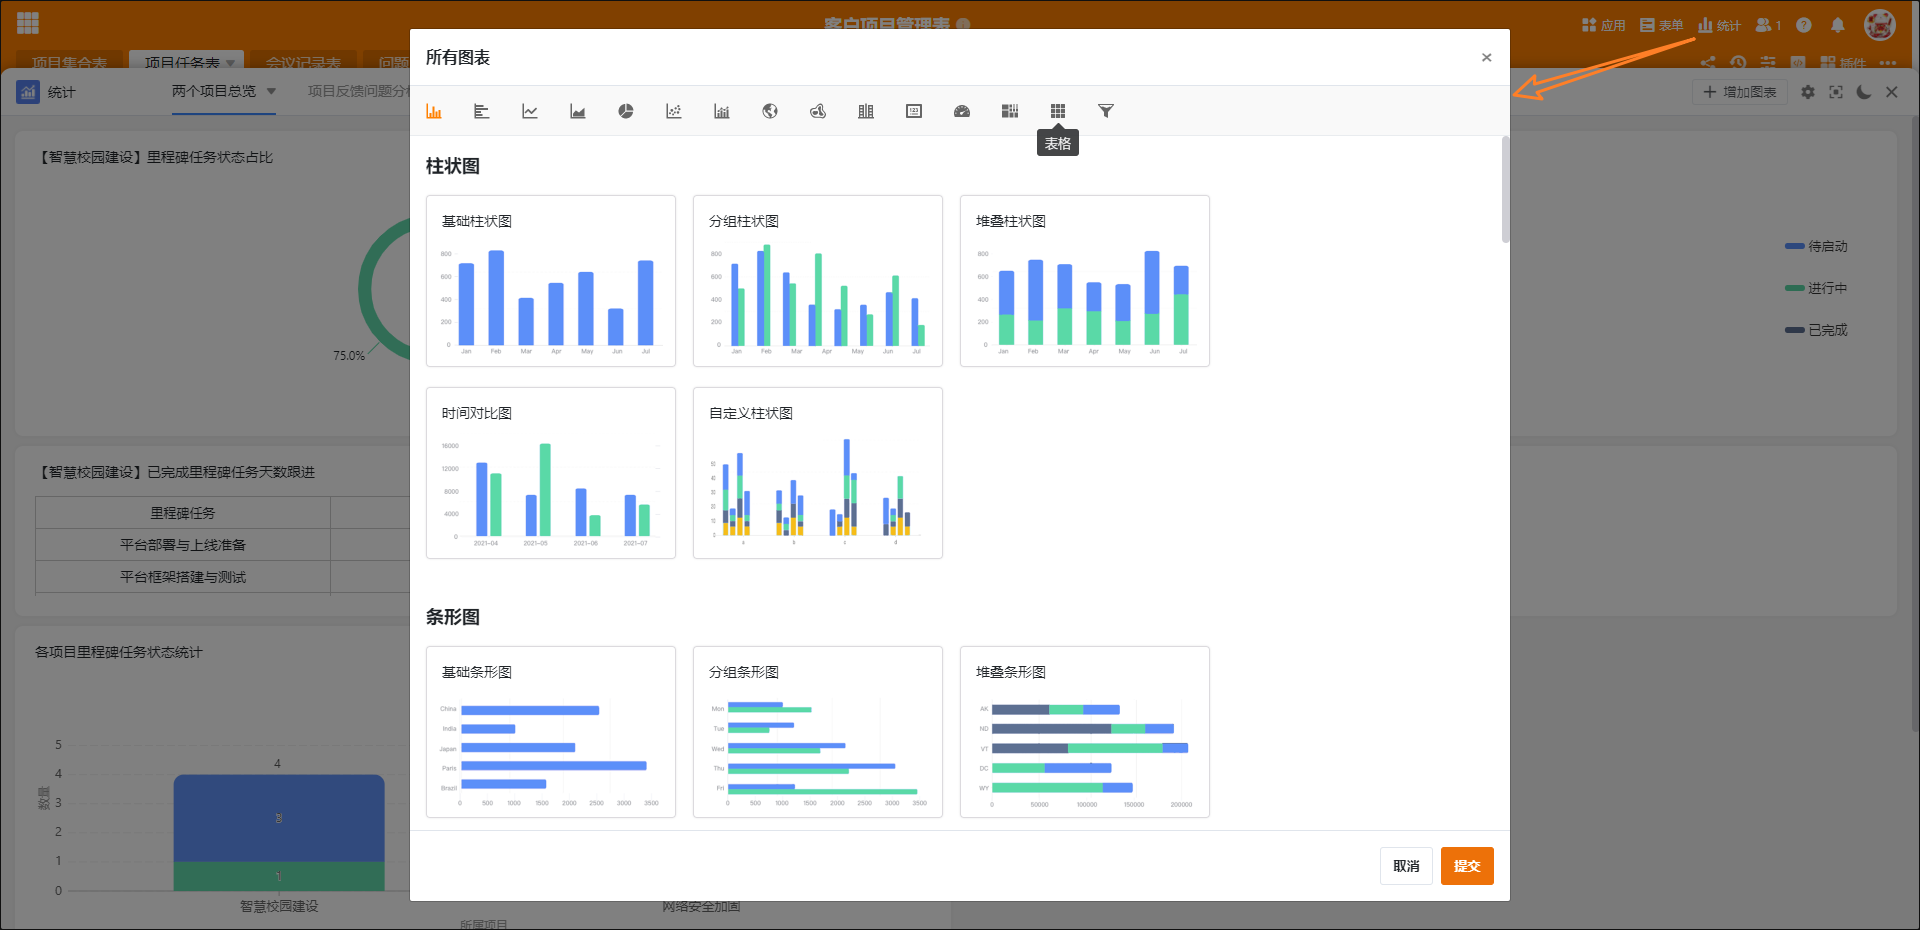Image resolution: width=1920 pixels, height=930 pixels.
Task: Close the statistics panel with X
Action: (1892, 92)
